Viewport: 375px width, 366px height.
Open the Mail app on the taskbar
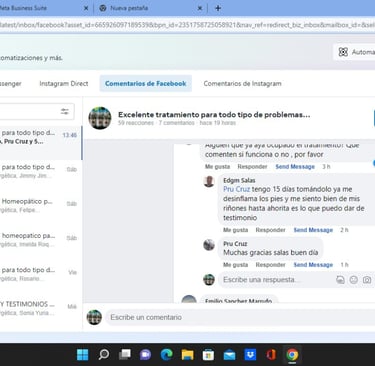229,355
